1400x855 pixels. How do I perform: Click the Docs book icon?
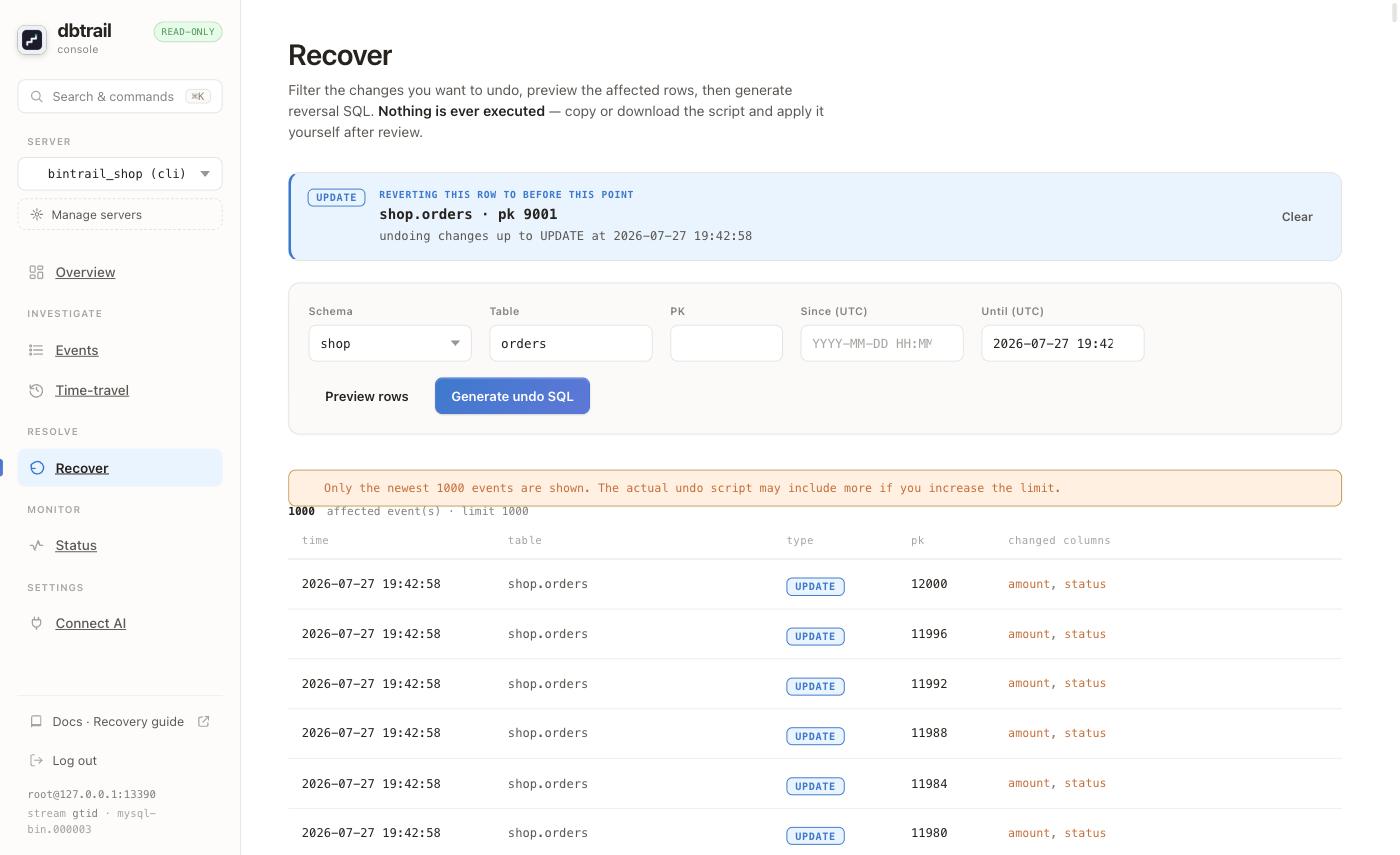(x=36, y=721)
